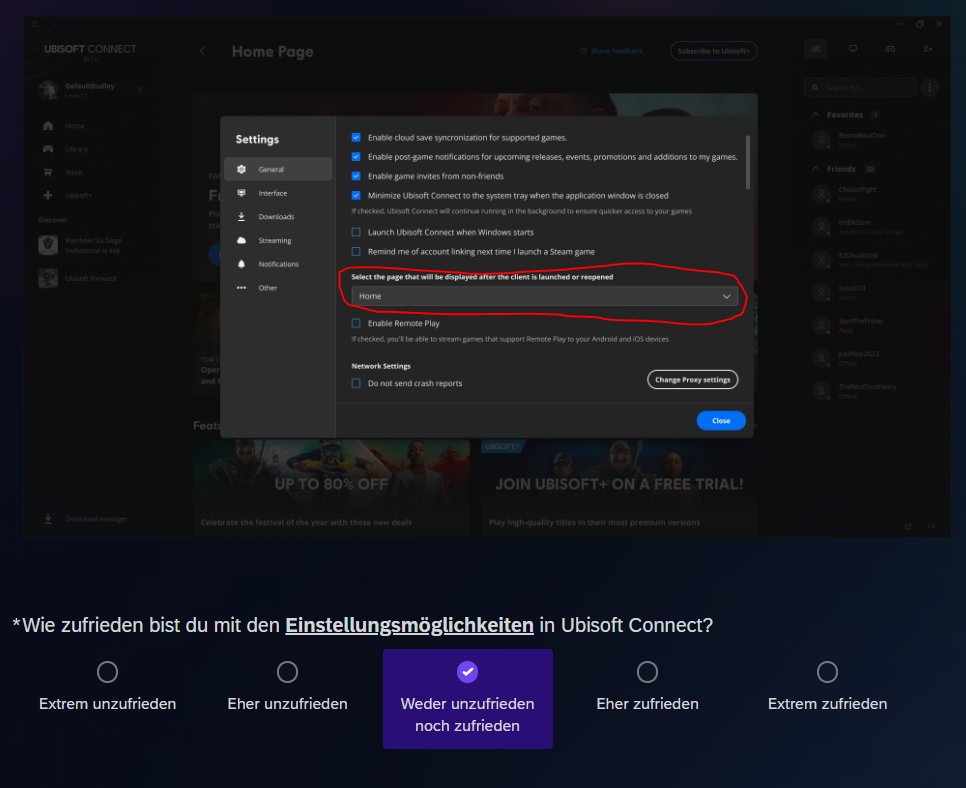The image size is (966, 788).
Task: Select the Eher unzufrieden radio option
Action: [x=287, y=672]
